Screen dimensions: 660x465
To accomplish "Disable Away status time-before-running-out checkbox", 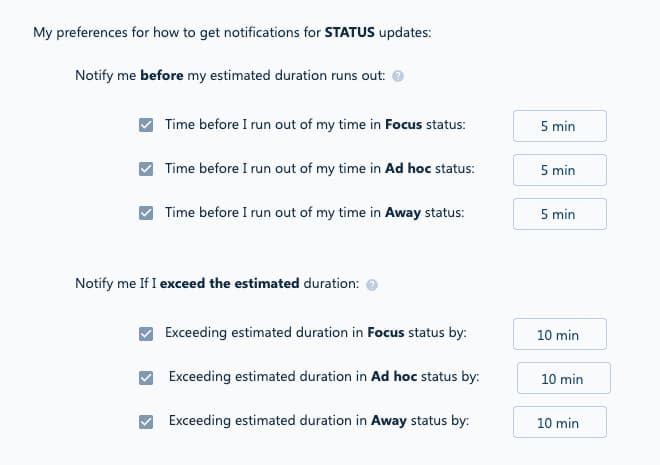I will (x=146, y=213).
